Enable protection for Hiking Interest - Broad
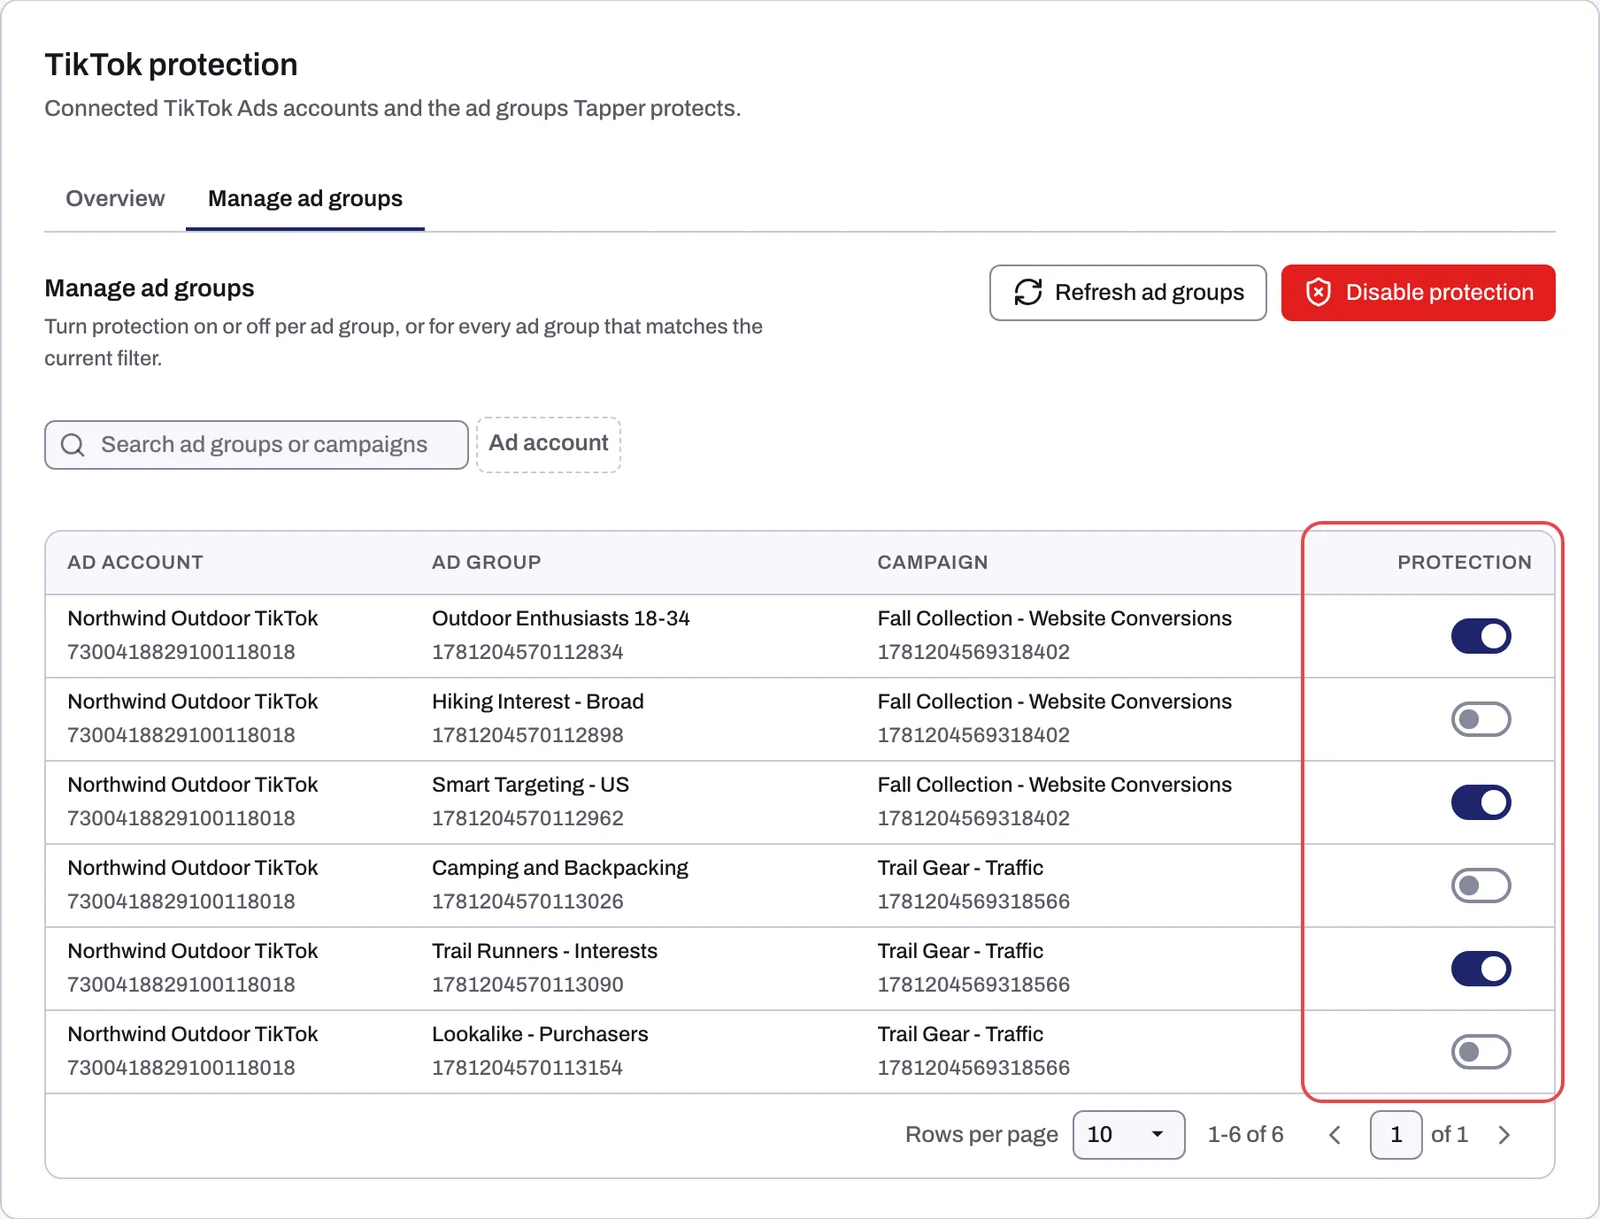The height and width of the screenshot is (1219, 1600). [x=1480, y=719]
